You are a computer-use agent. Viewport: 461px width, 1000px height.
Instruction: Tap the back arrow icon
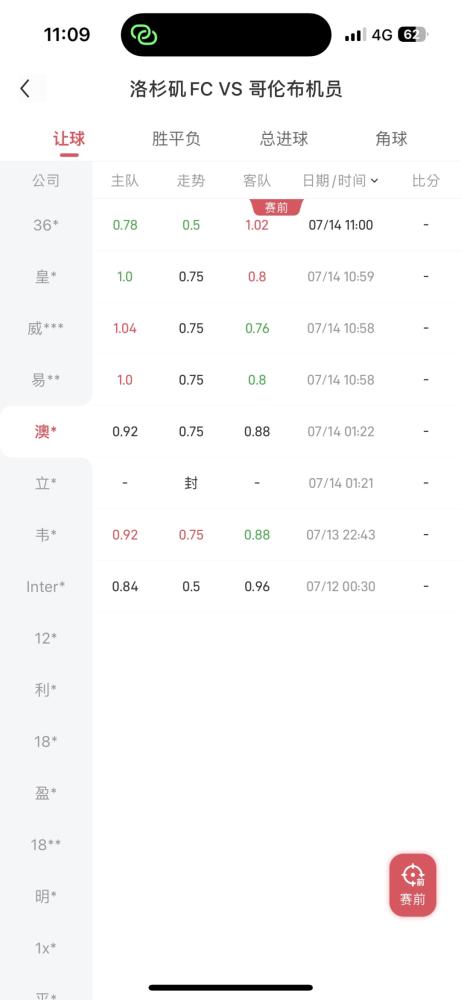(25, 89)
